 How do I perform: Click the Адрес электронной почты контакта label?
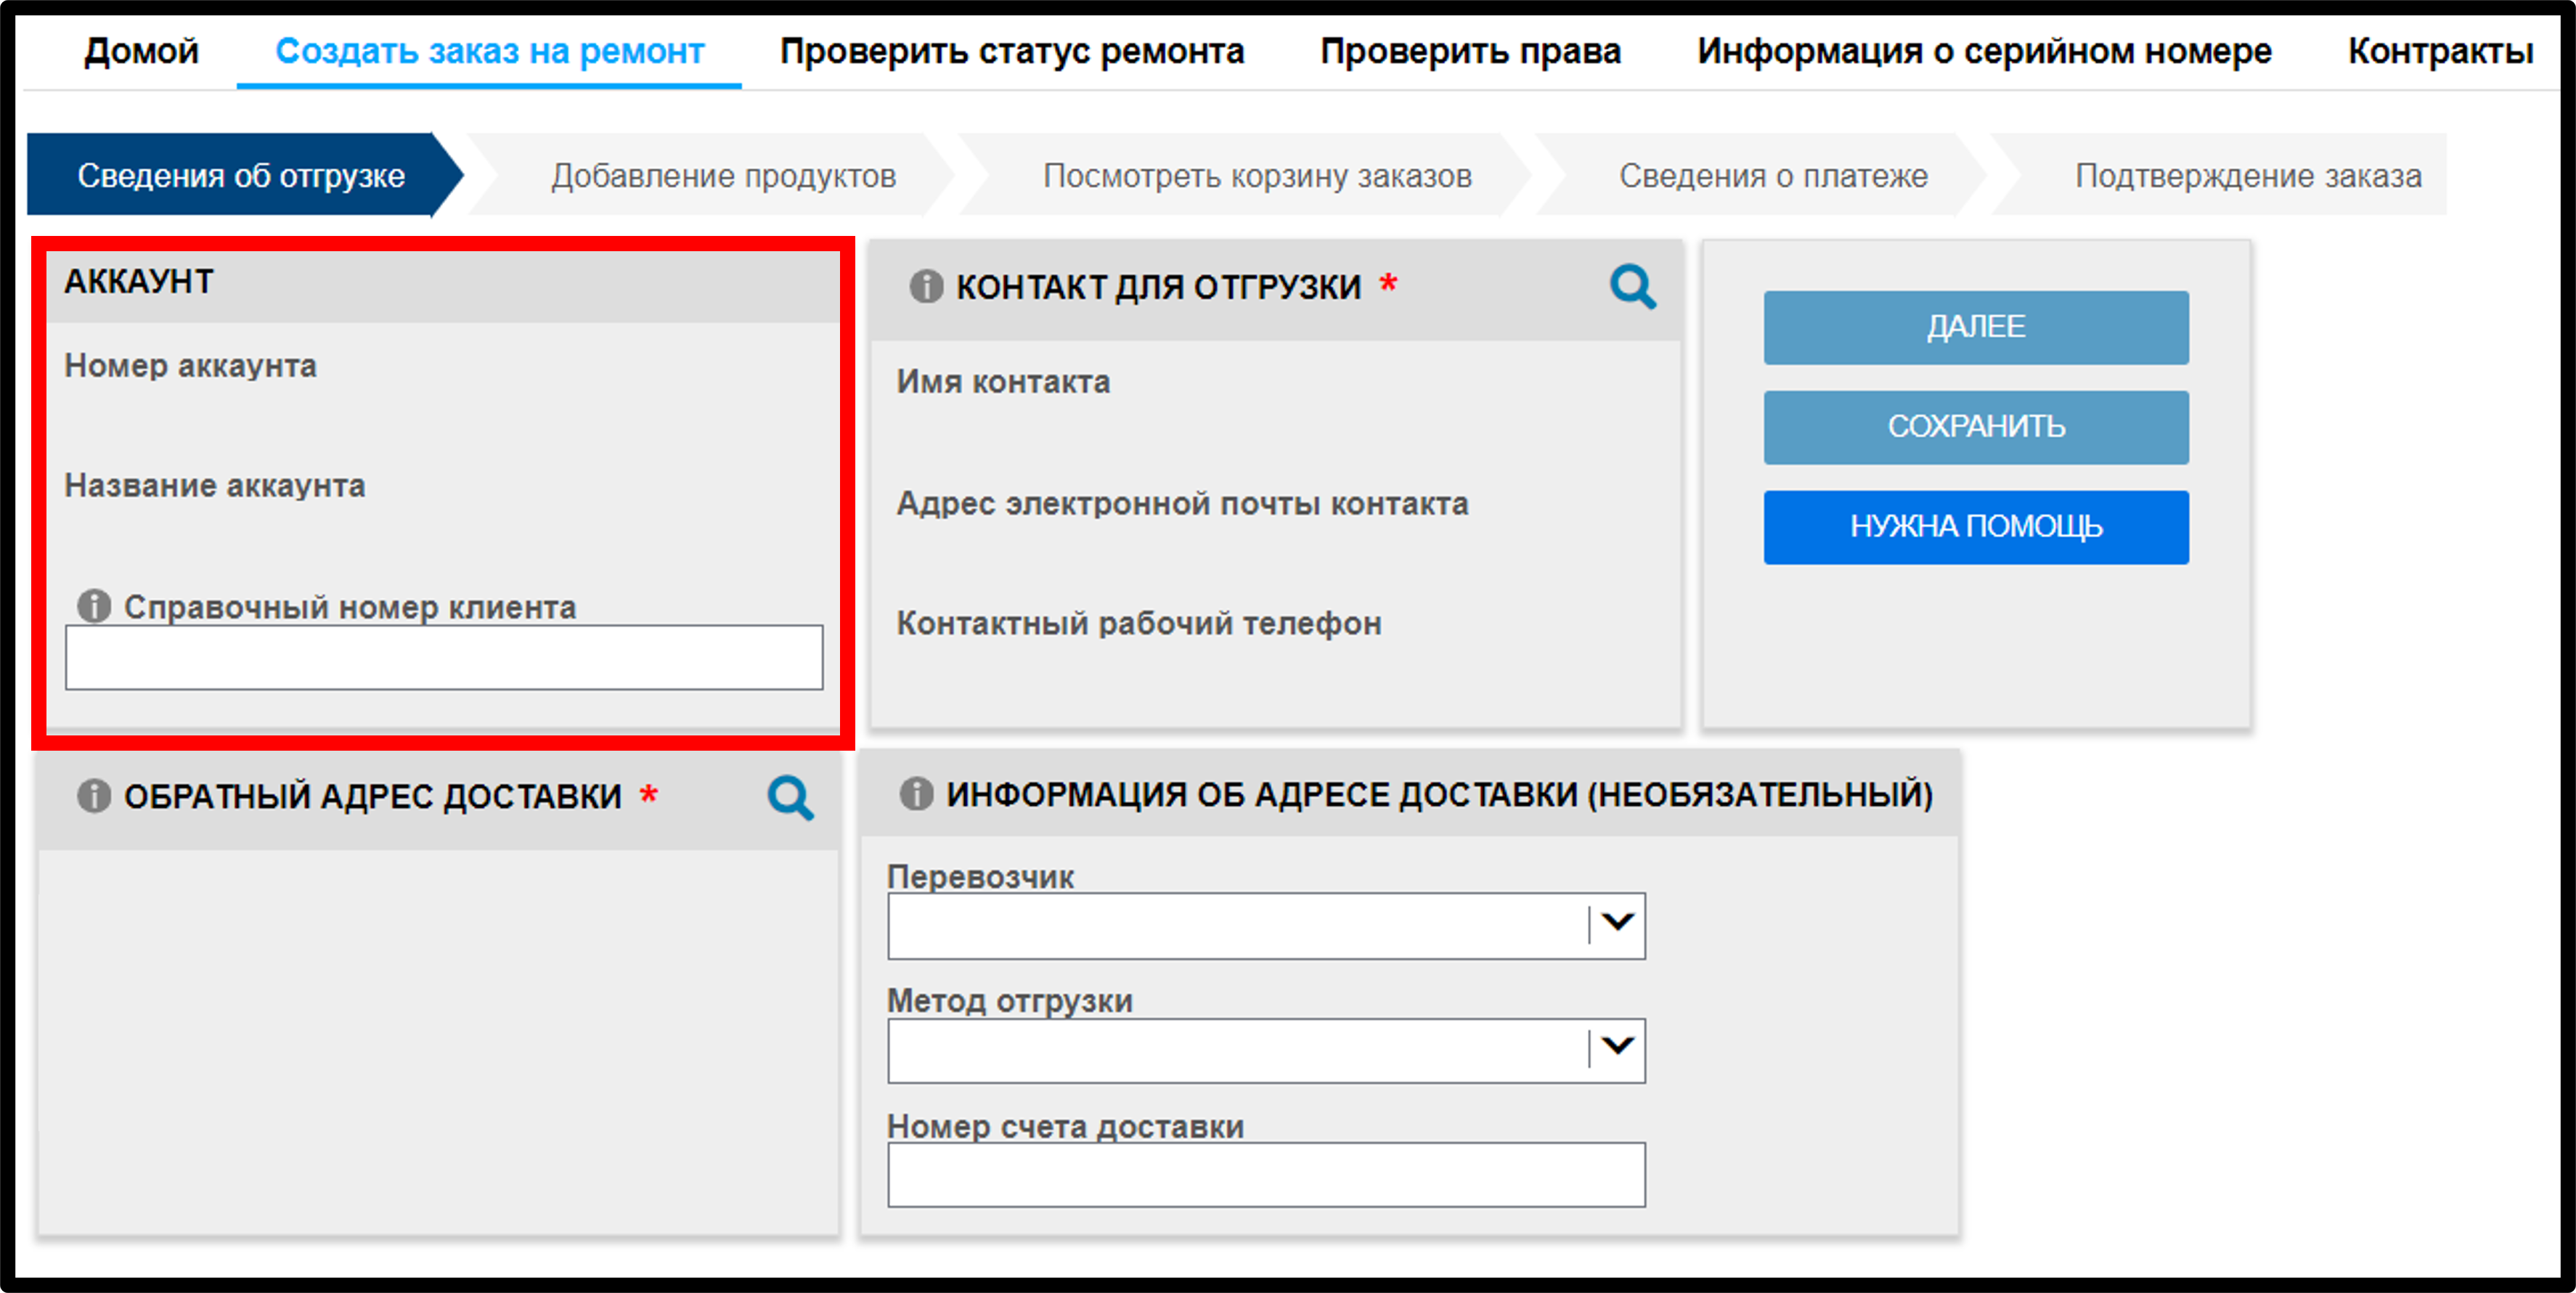click(x=1182, y=503)
